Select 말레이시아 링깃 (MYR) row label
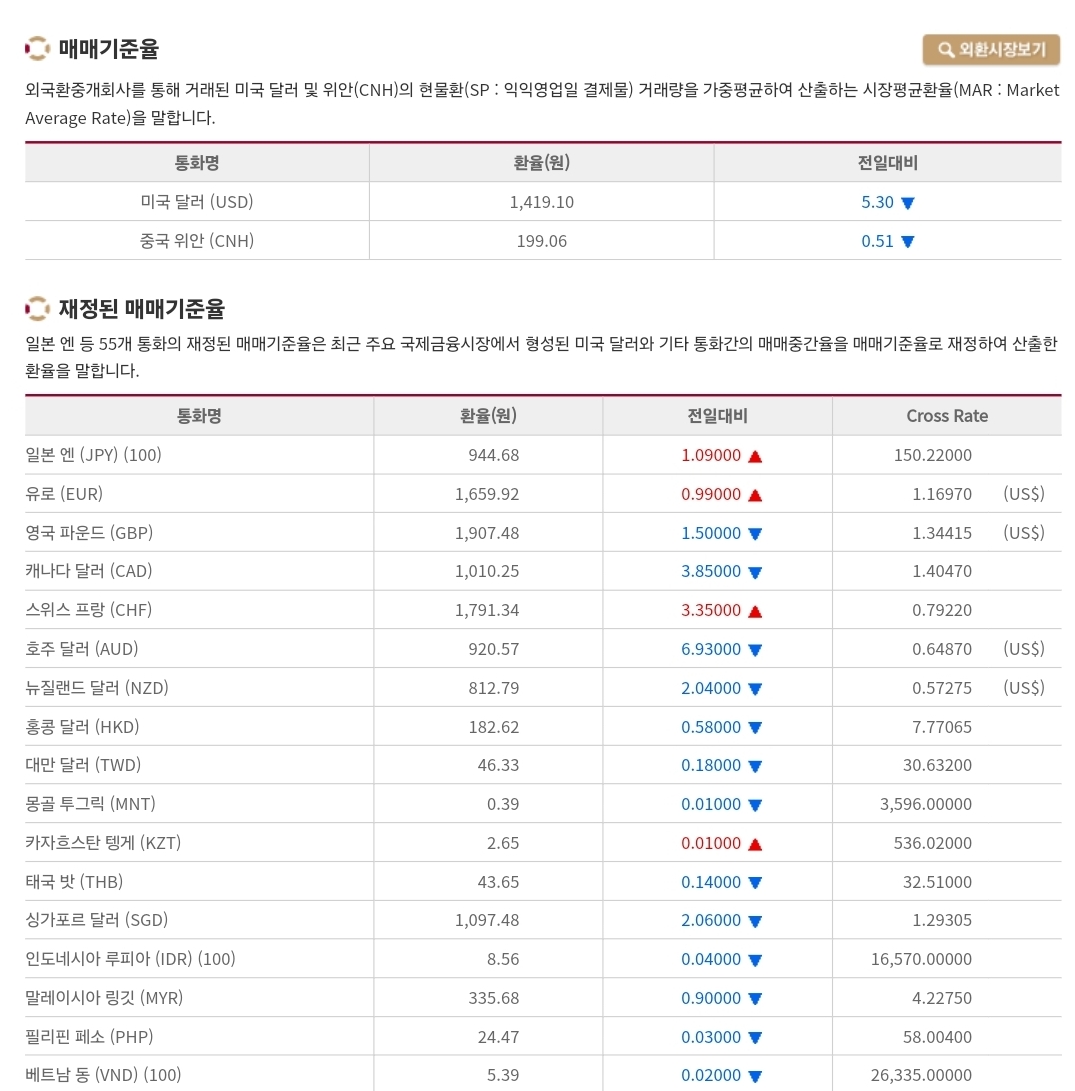1075x1091 pixels. coord(104,998)
